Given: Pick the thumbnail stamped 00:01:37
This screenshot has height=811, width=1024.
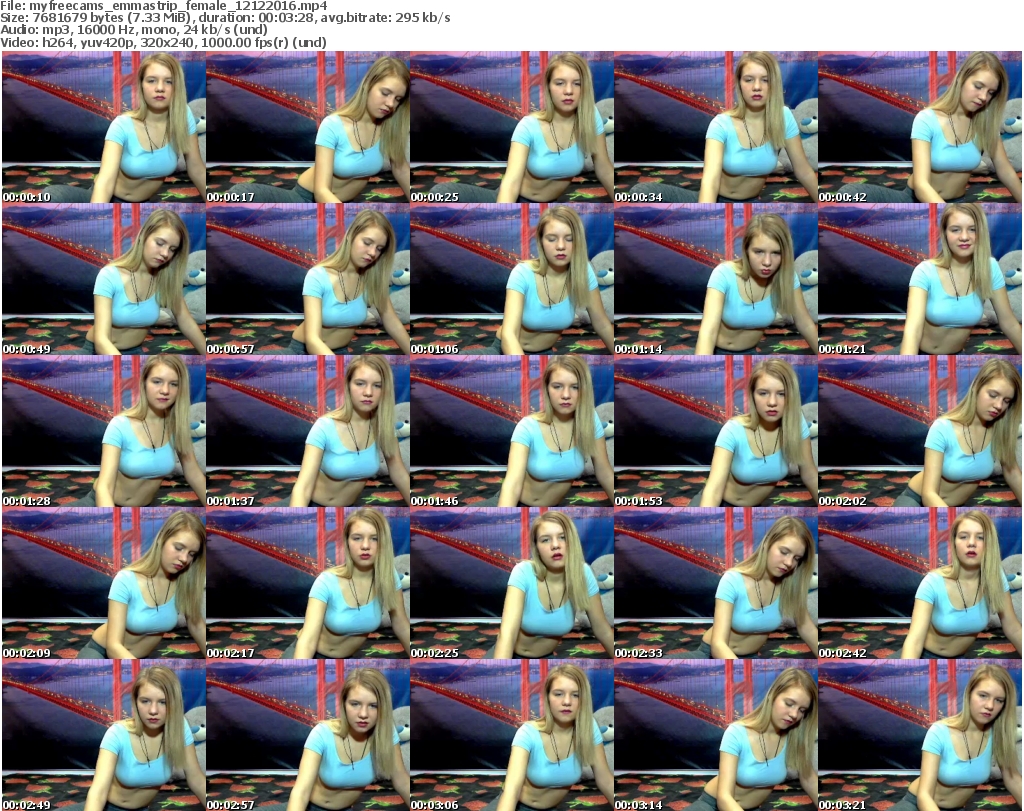Looking at the screenshot, I should pyautogui.click(x=308, y=432).
